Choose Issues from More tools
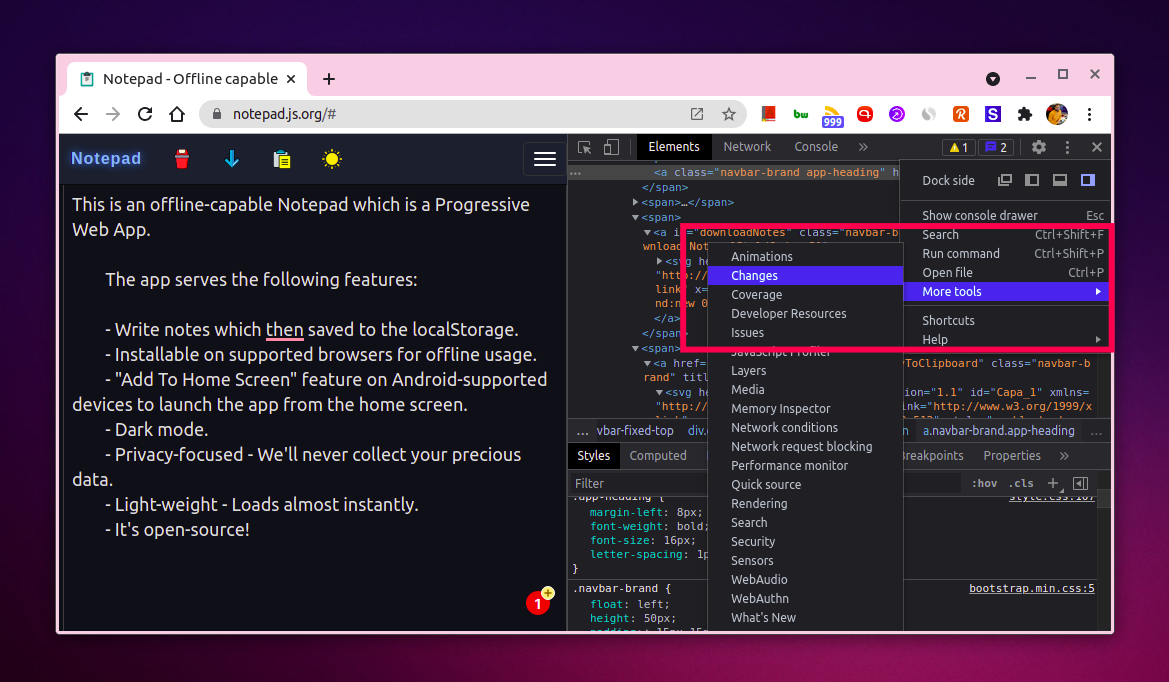Viewport: 1169px width, 682px height. tap(805, 332)
